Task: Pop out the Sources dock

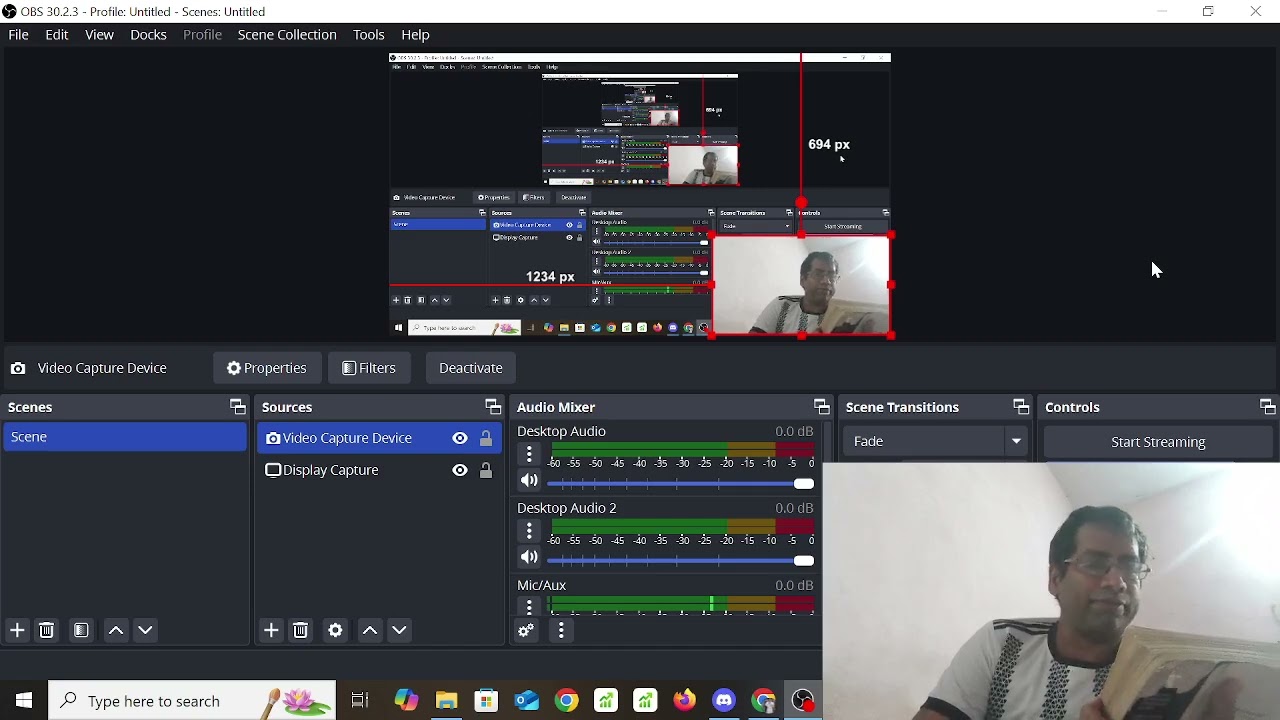Action: coord(492,407)
